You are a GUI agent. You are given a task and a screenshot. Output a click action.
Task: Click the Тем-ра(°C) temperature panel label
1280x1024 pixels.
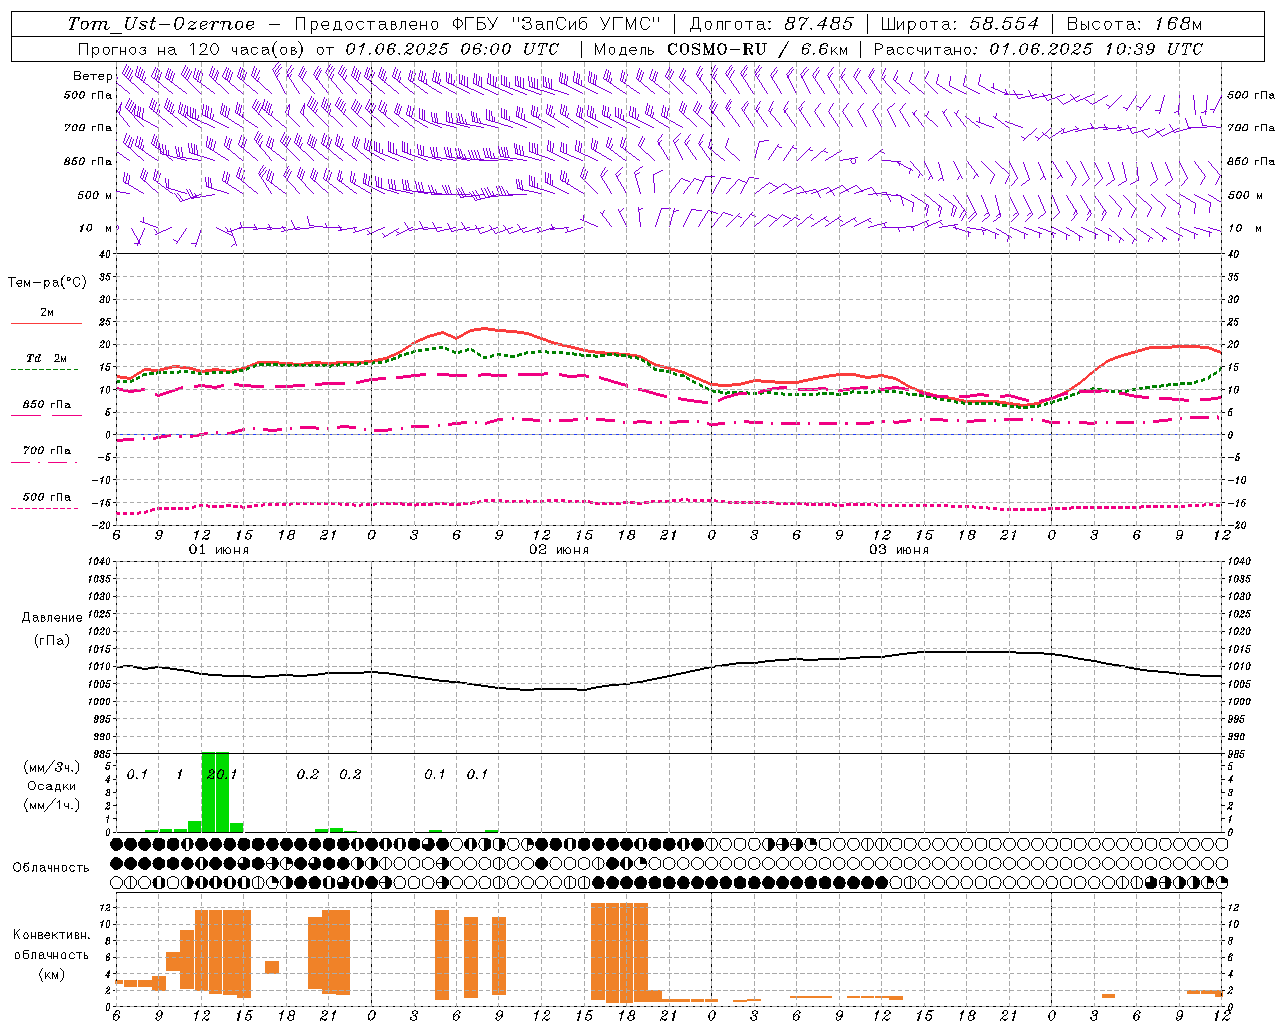point(47,283)
